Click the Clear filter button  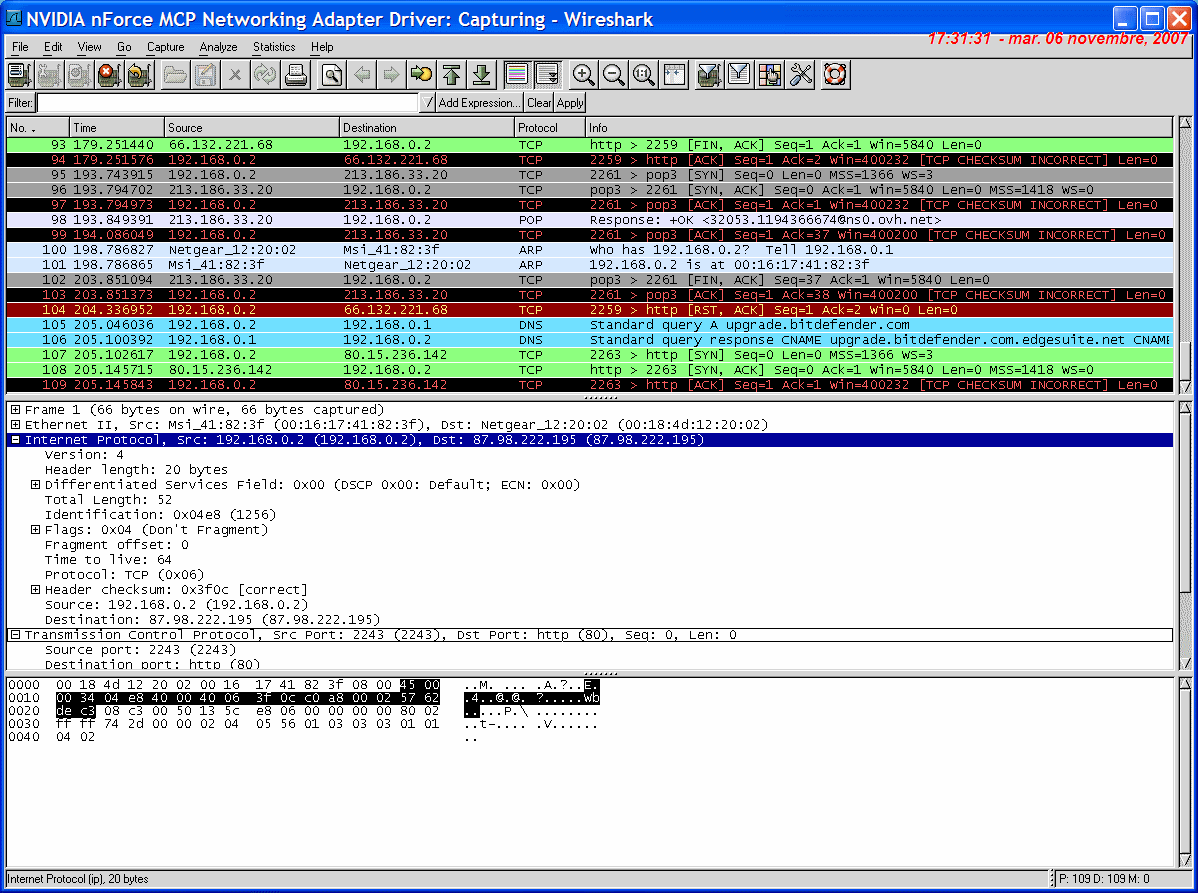(x=539, y=102)
